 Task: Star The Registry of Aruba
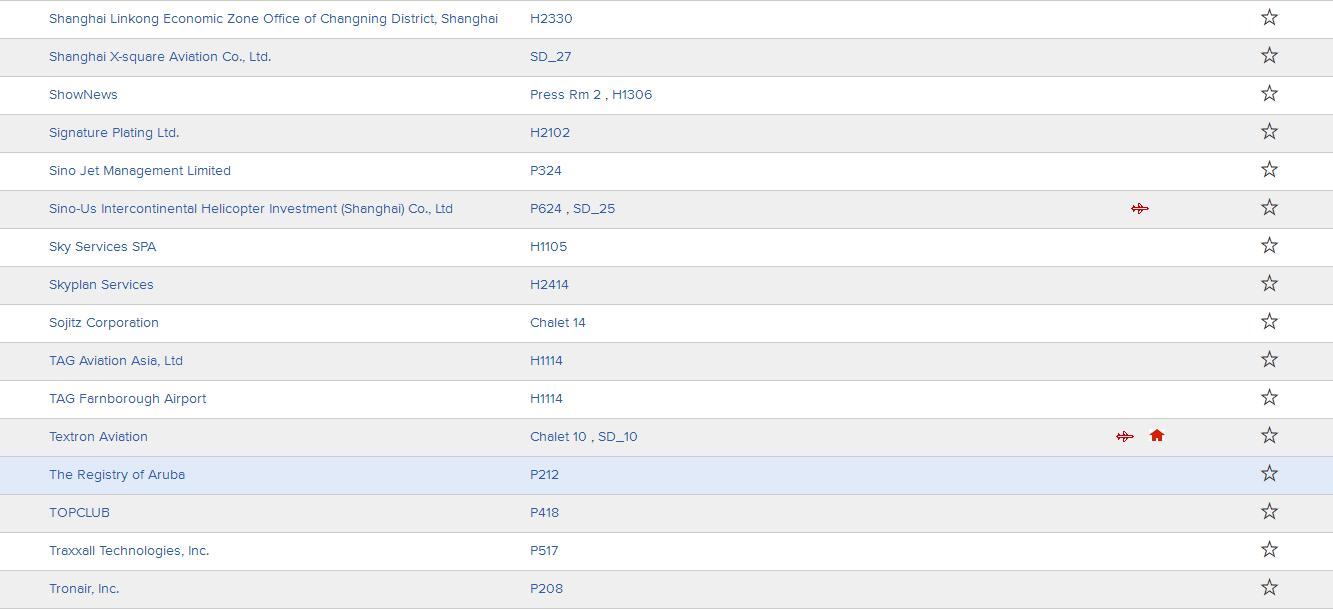pos(1269,473)
